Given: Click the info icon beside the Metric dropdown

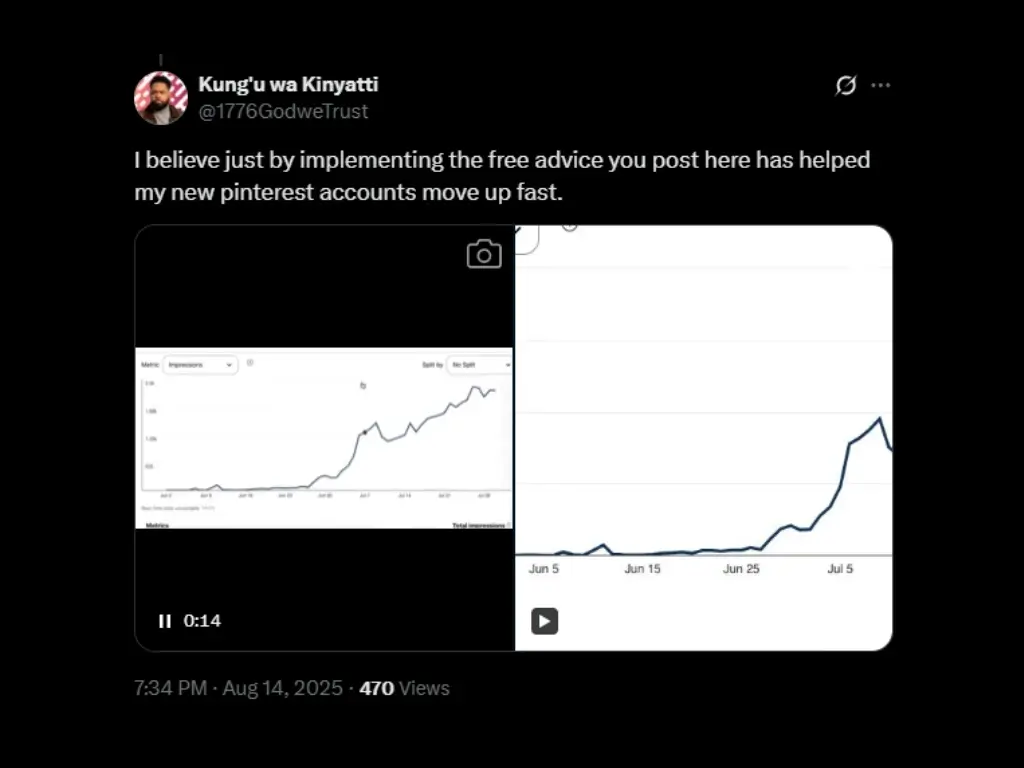Looking at the screenshot, I should tap(250, 363).
